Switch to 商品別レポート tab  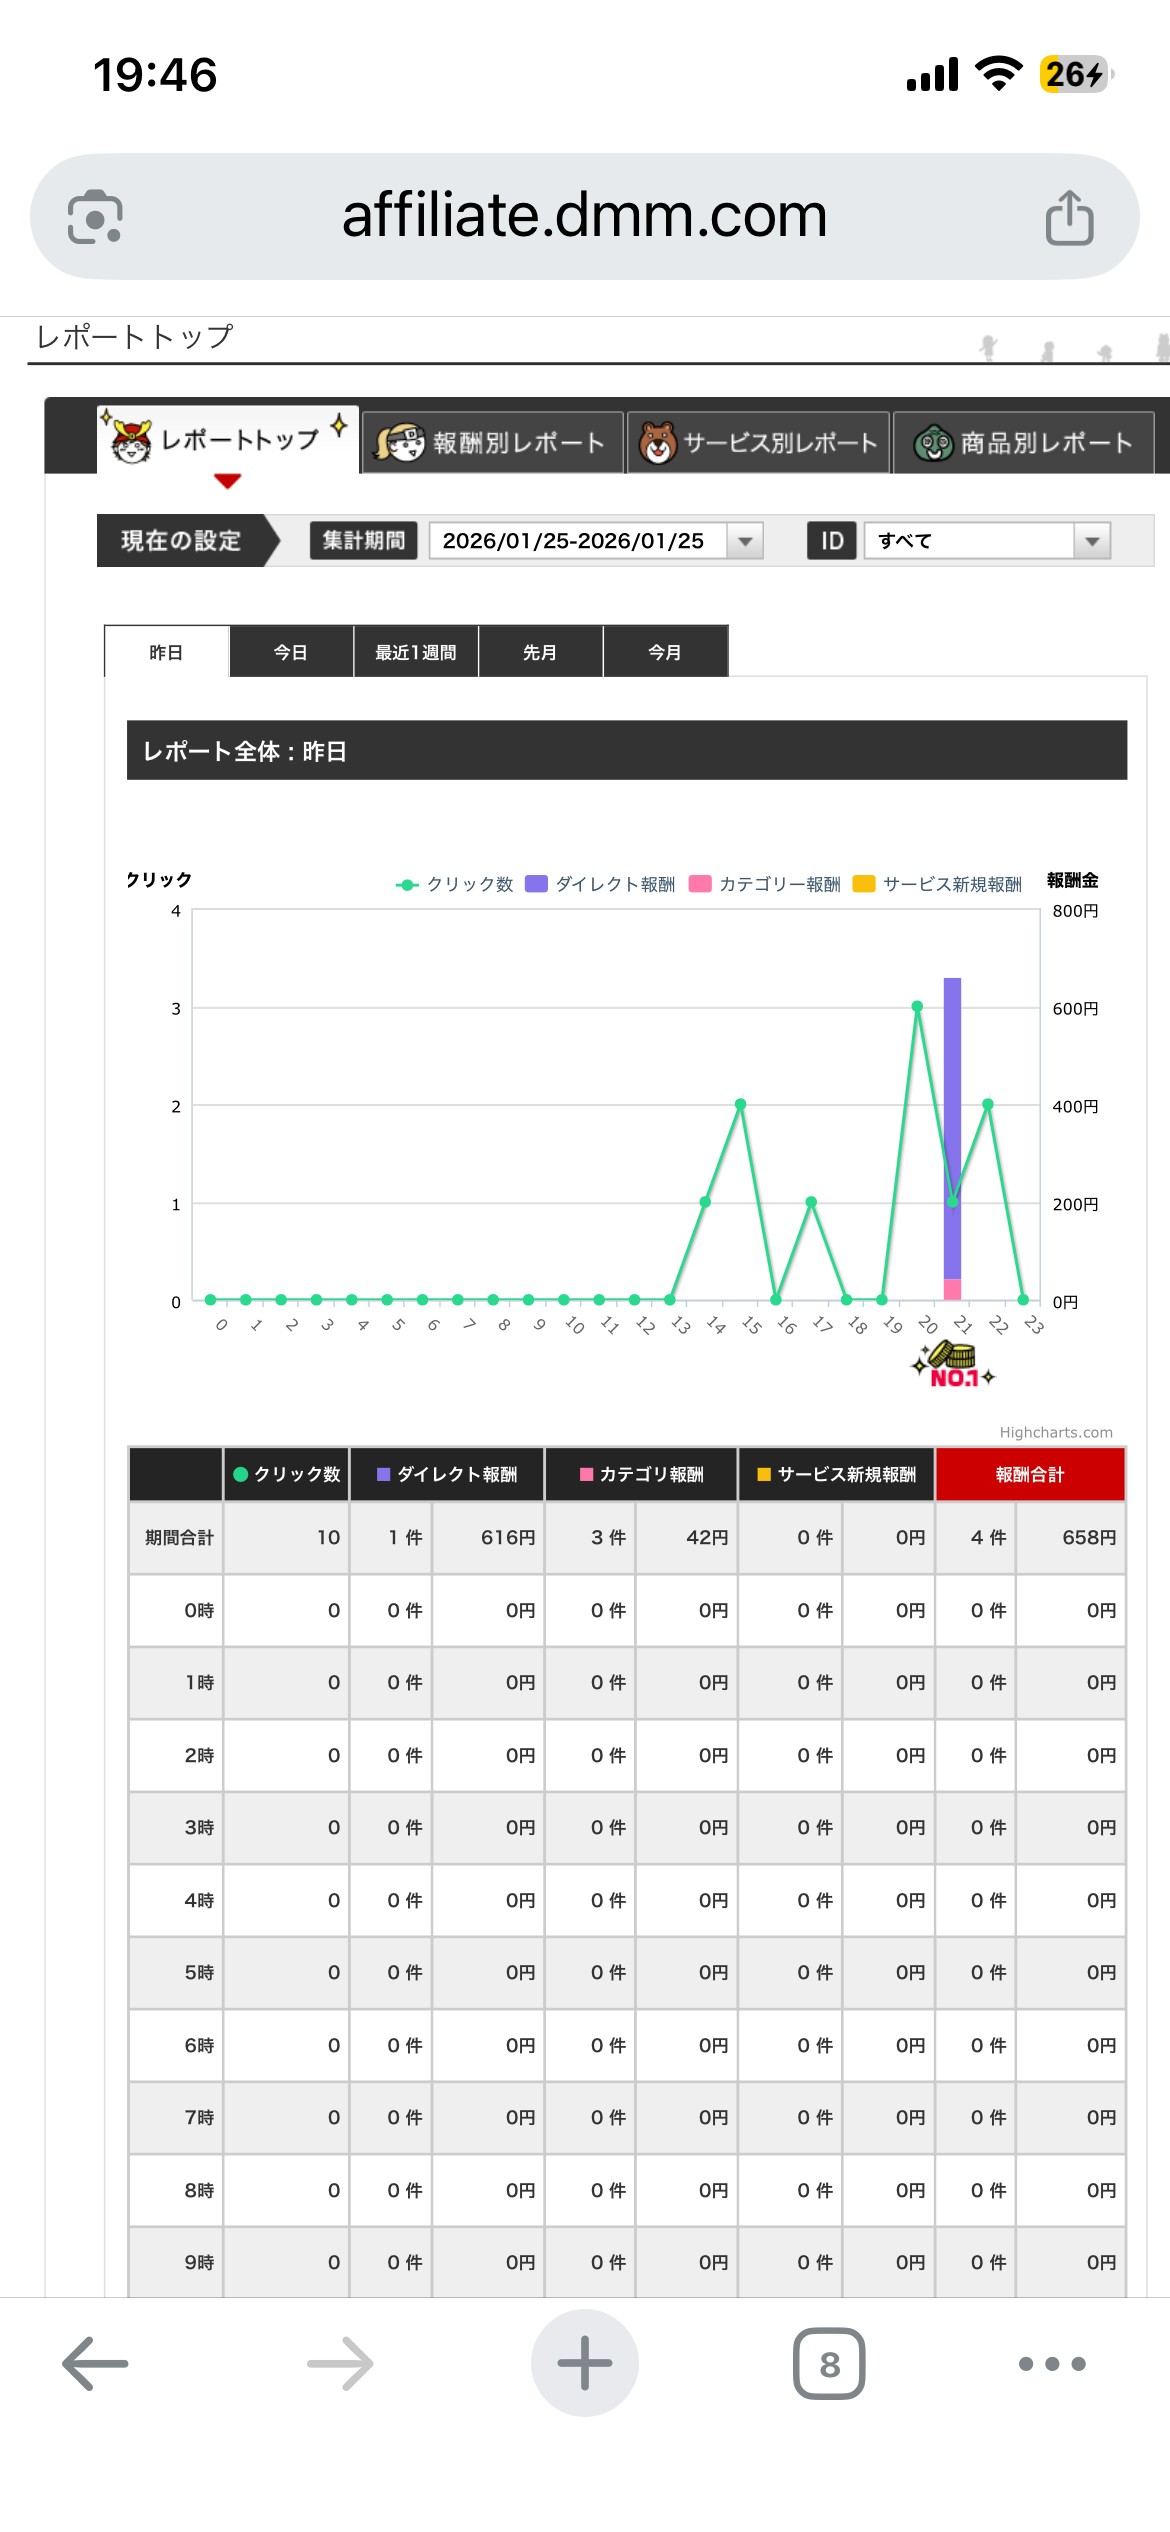coord(1024,443)
